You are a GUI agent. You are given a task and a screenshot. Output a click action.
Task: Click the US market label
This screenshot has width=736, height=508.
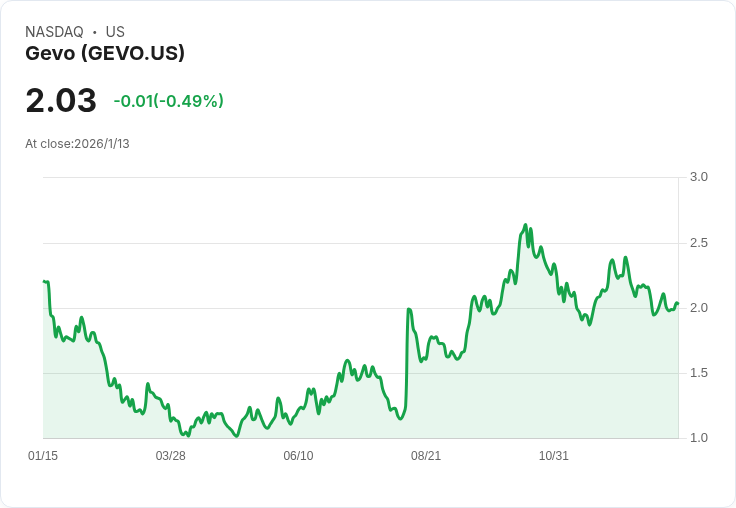coord(115,32)
